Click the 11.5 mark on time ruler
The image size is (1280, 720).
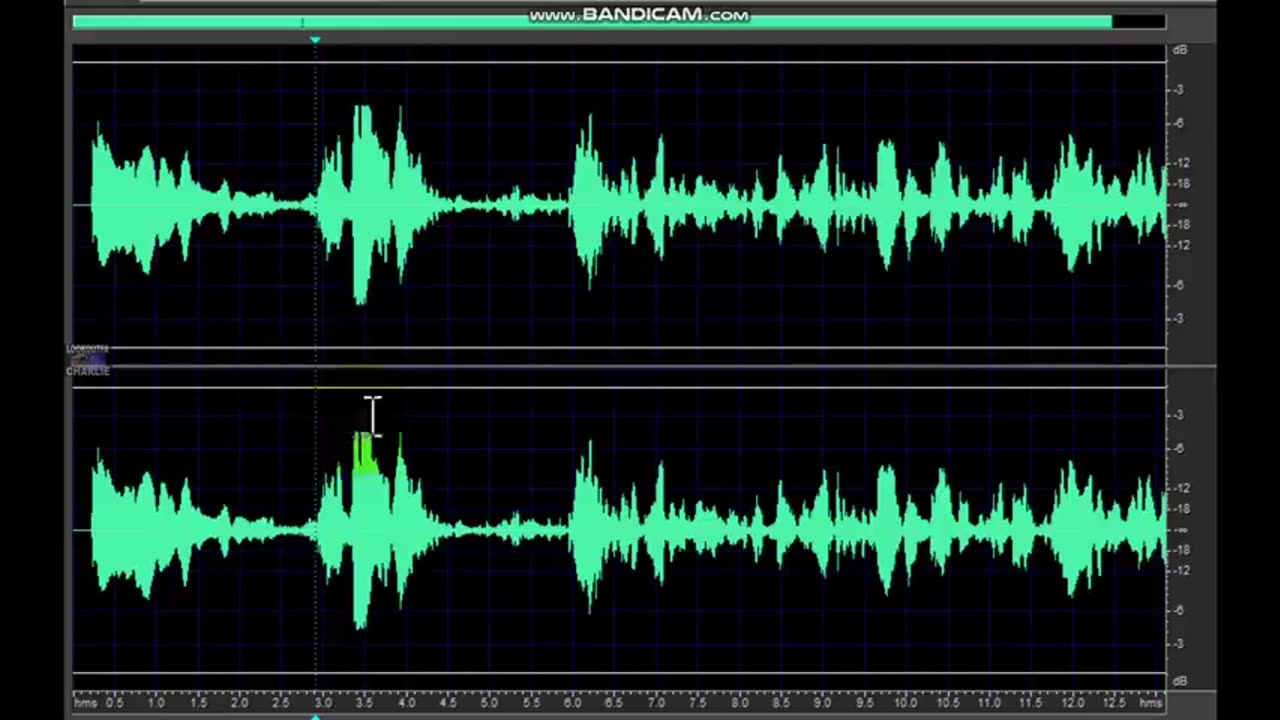tap(1031, 703)
